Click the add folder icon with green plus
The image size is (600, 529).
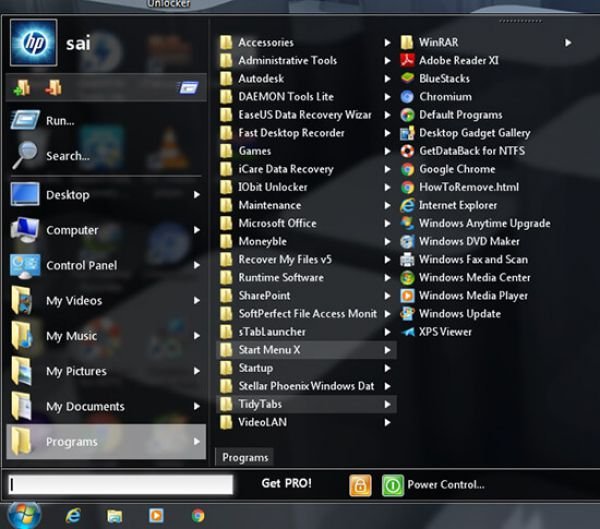[x=22, y=88]
